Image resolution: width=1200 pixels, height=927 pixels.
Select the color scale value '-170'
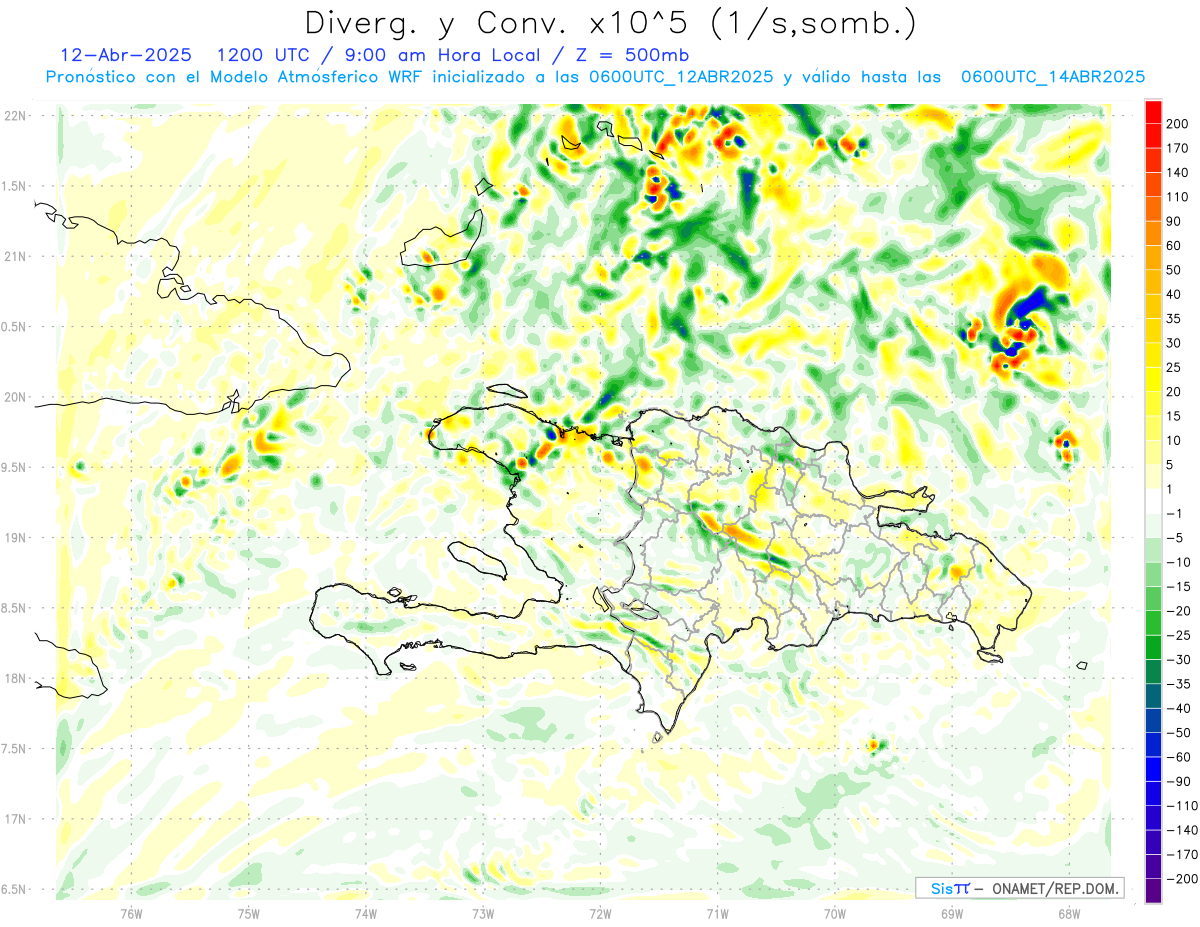[1181, 855]
